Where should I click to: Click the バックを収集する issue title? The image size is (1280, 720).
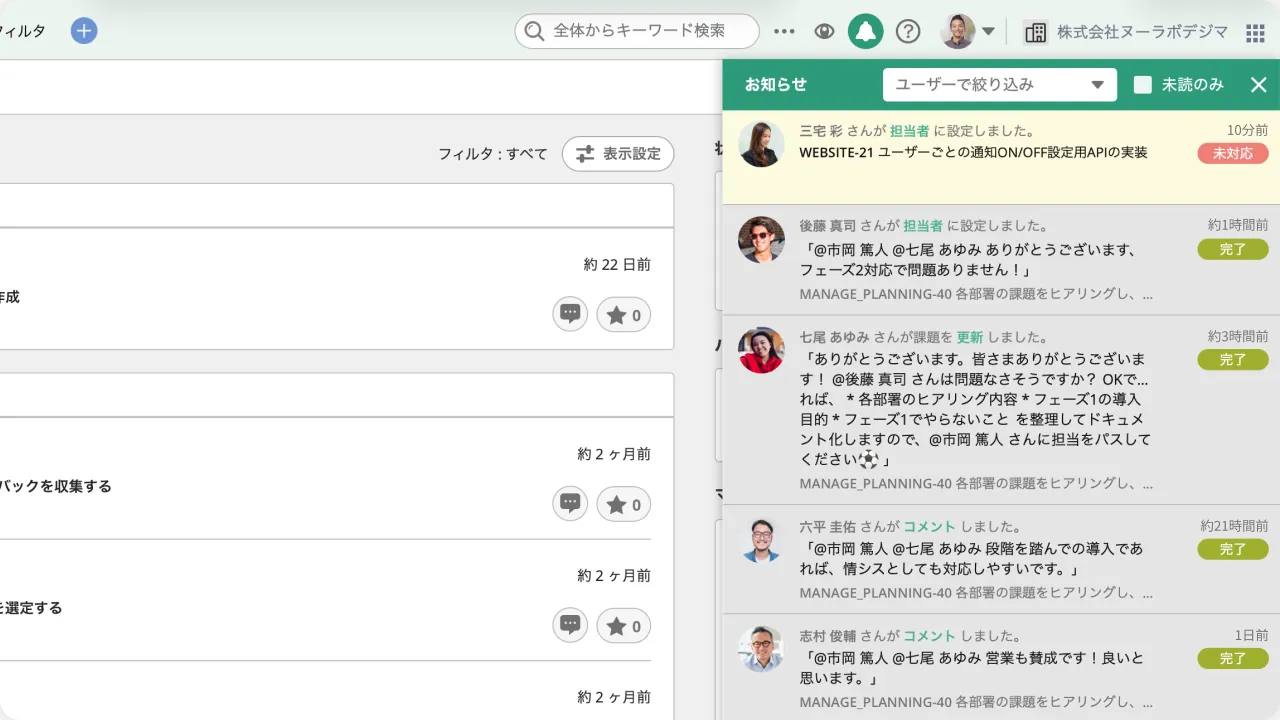click(x=56, y=486)
